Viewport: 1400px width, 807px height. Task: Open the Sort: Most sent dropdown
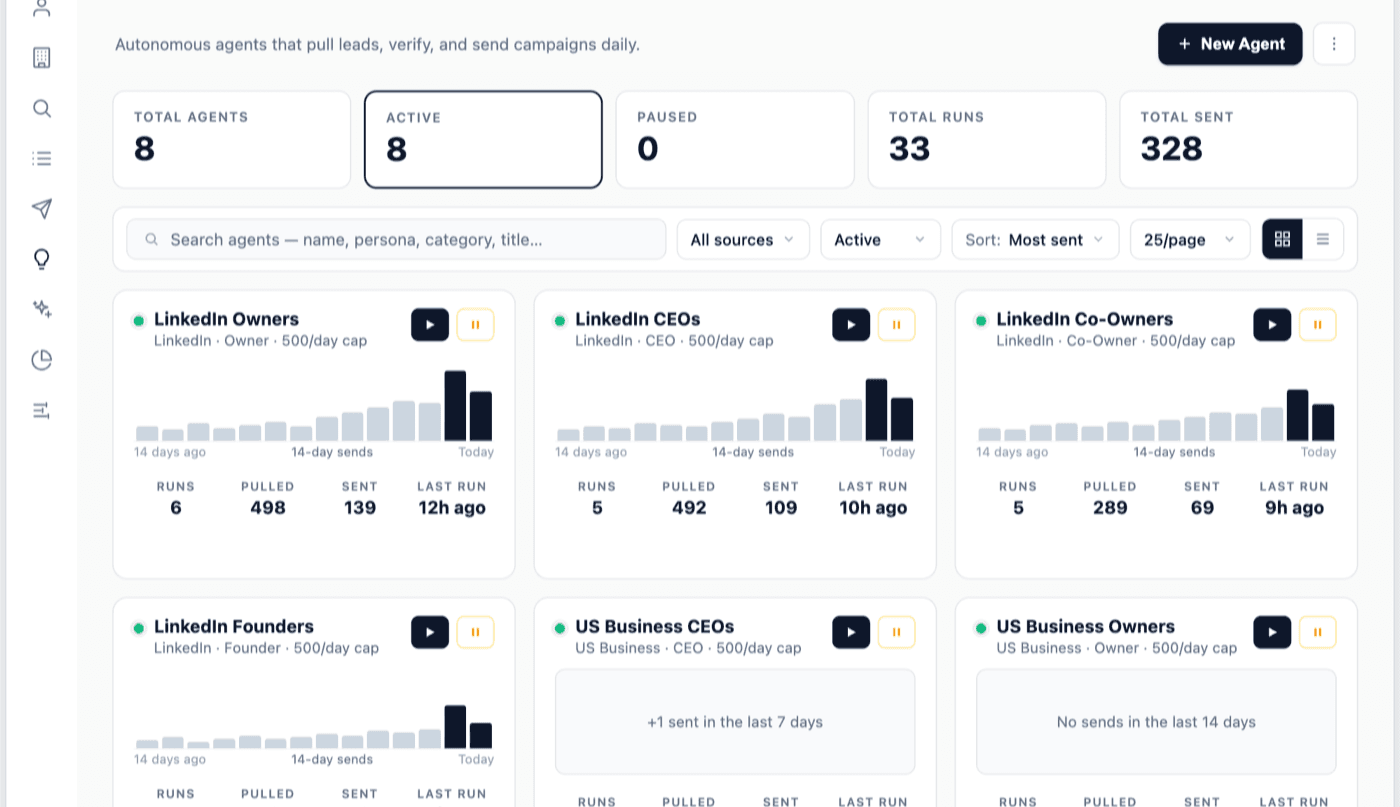click(1035, 240)
